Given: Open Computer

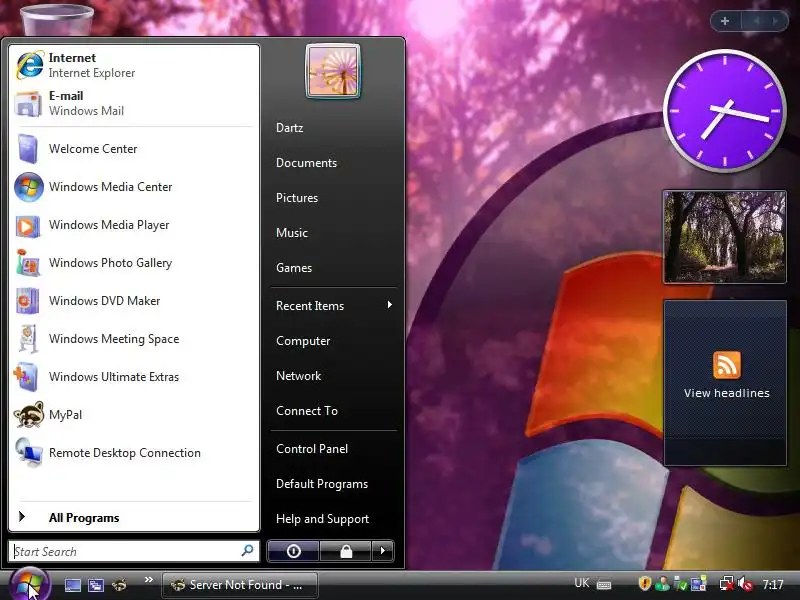Looking at the screenshot, I should coord(333,341).
